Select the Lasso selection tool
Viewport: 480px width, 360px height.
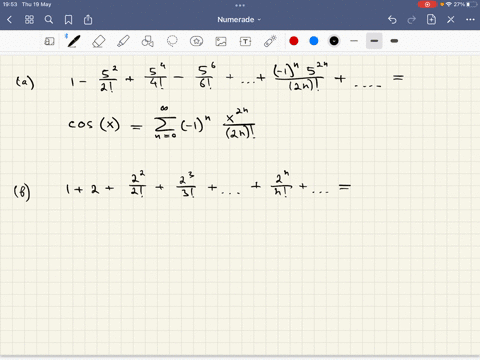pos(172,41)
